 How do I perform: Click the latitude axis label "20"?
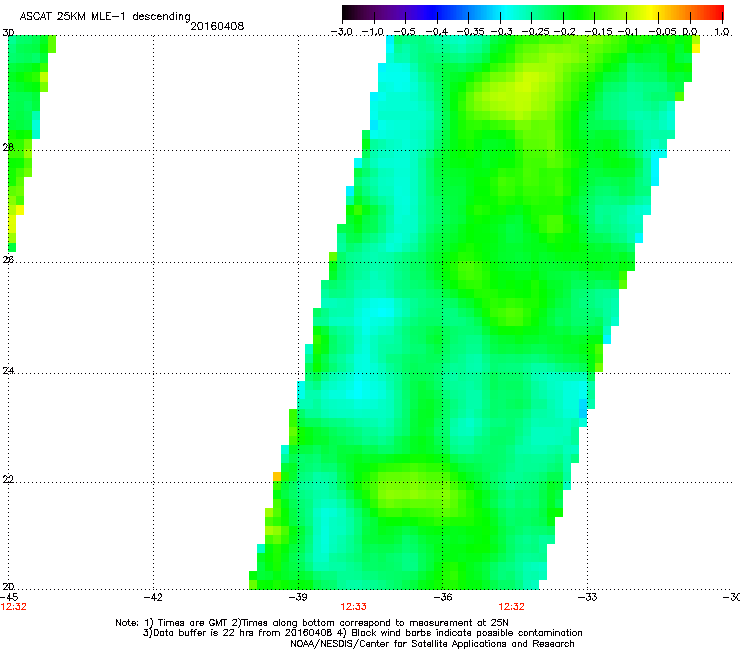(8, 587)
